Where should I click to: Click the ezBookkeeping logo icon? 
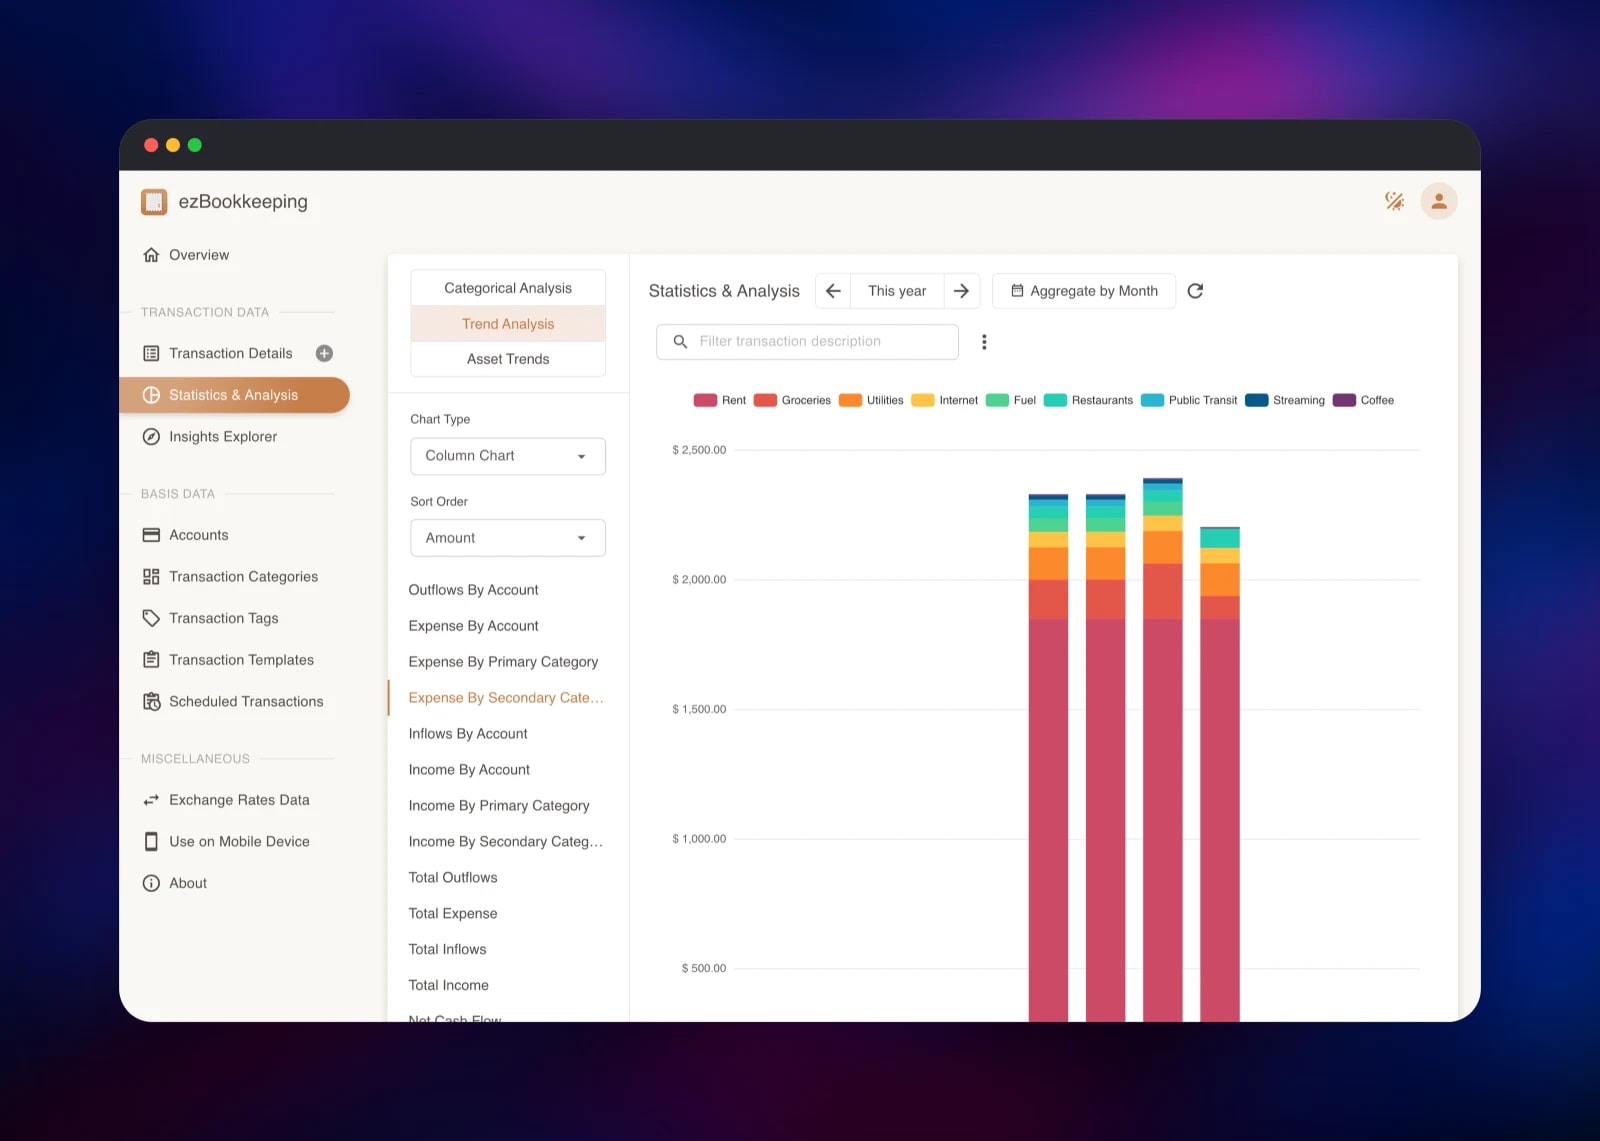154,202
